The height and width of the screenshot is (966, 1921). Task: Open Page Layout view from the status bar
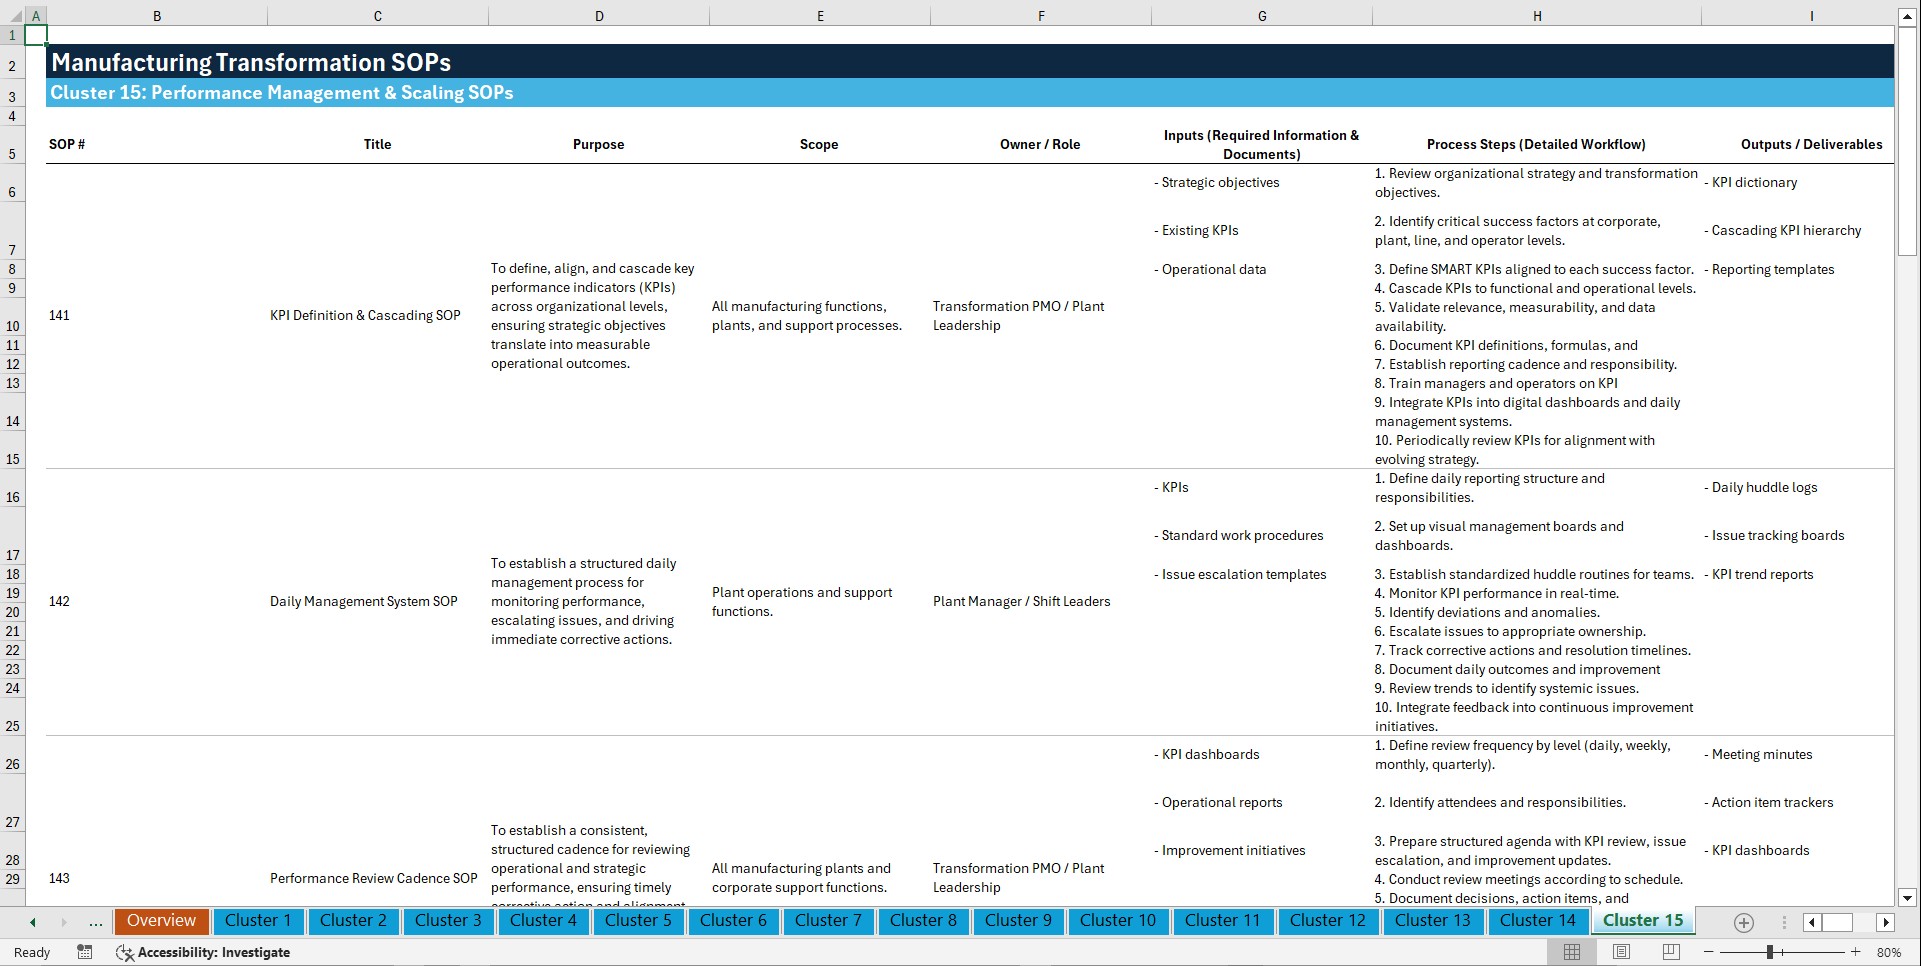pos(1620,952)
